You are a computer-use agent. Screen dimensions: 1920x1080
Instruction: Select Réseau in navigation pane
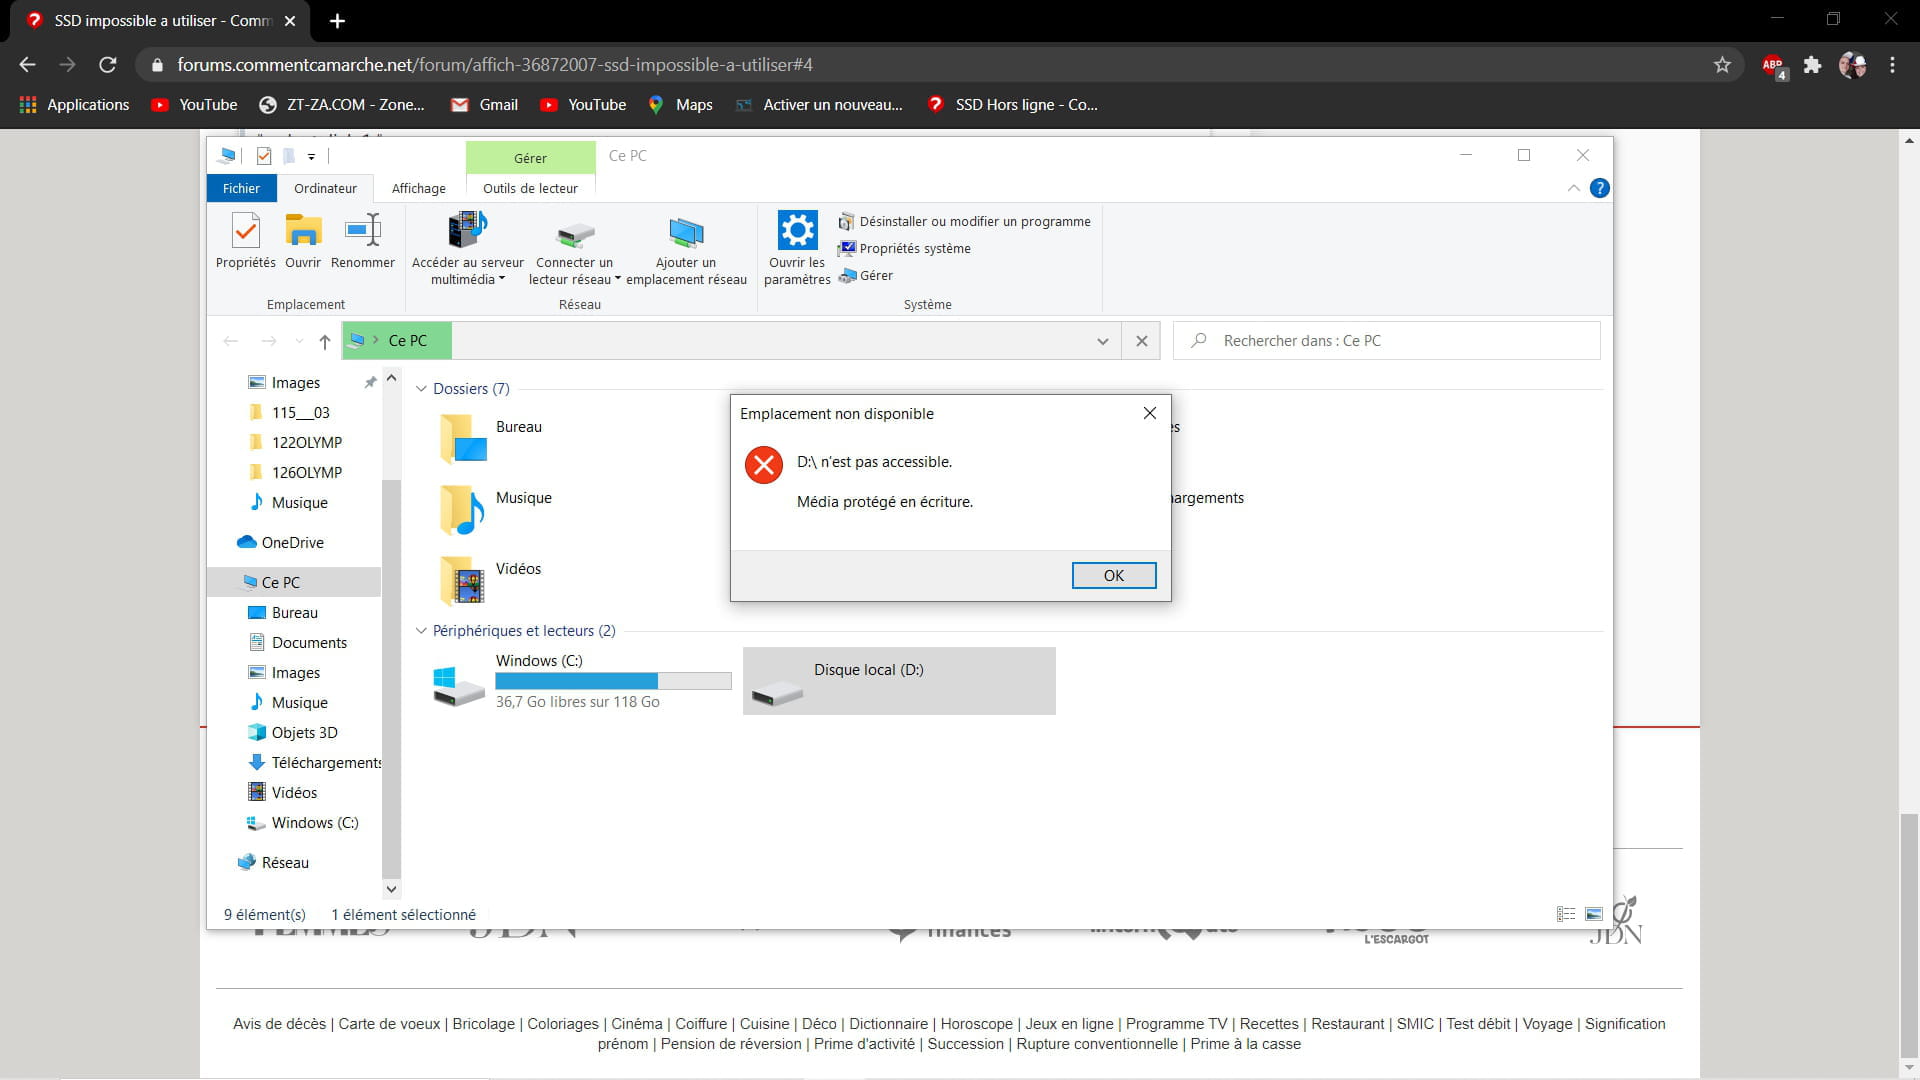pos(285,863)
